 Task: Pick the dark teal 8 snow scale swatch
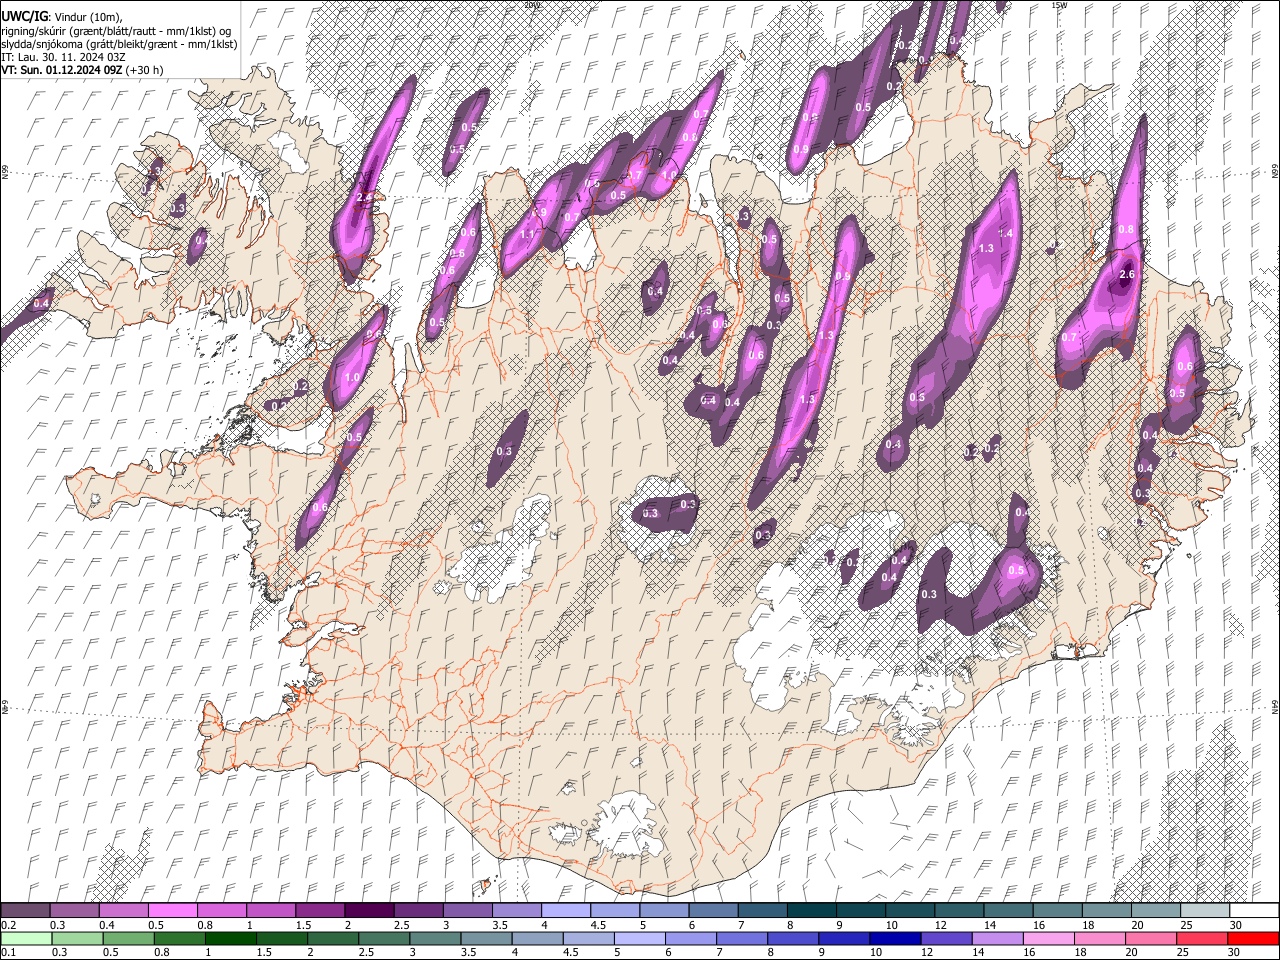812,910
